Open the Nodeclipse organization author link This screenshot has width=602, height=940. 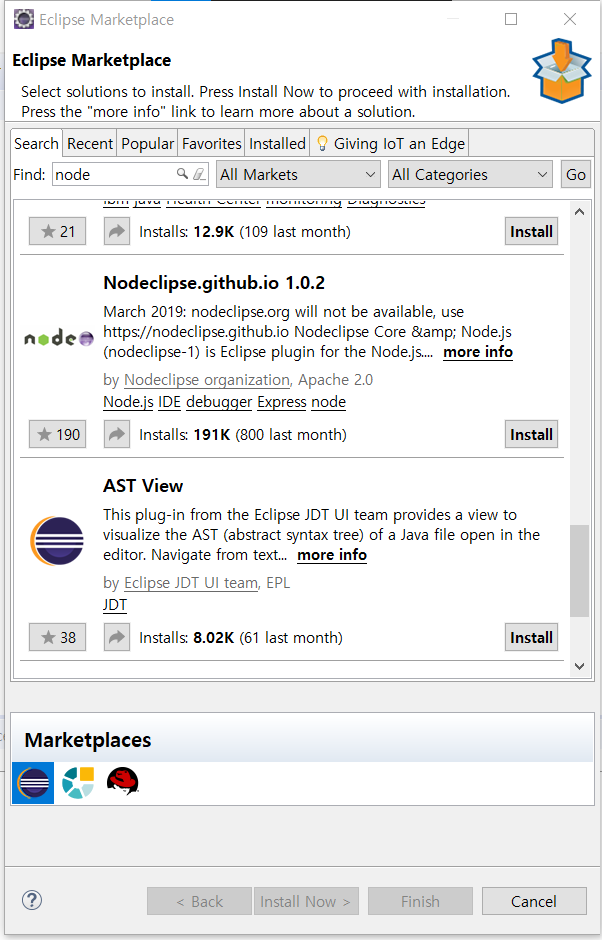207,380
